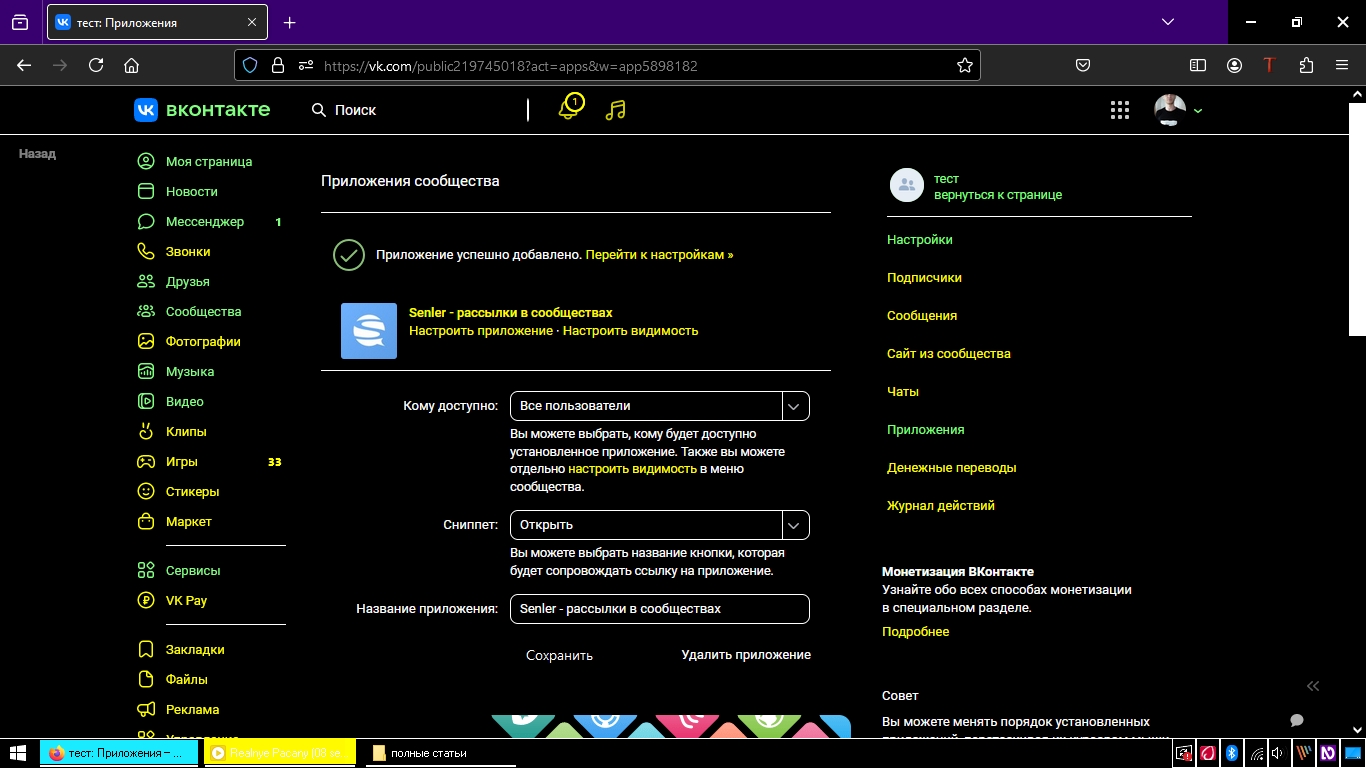Screen dimensions: 1366x768
Task: Click the Маркет bag icon
Action: [x=146, y=521]
